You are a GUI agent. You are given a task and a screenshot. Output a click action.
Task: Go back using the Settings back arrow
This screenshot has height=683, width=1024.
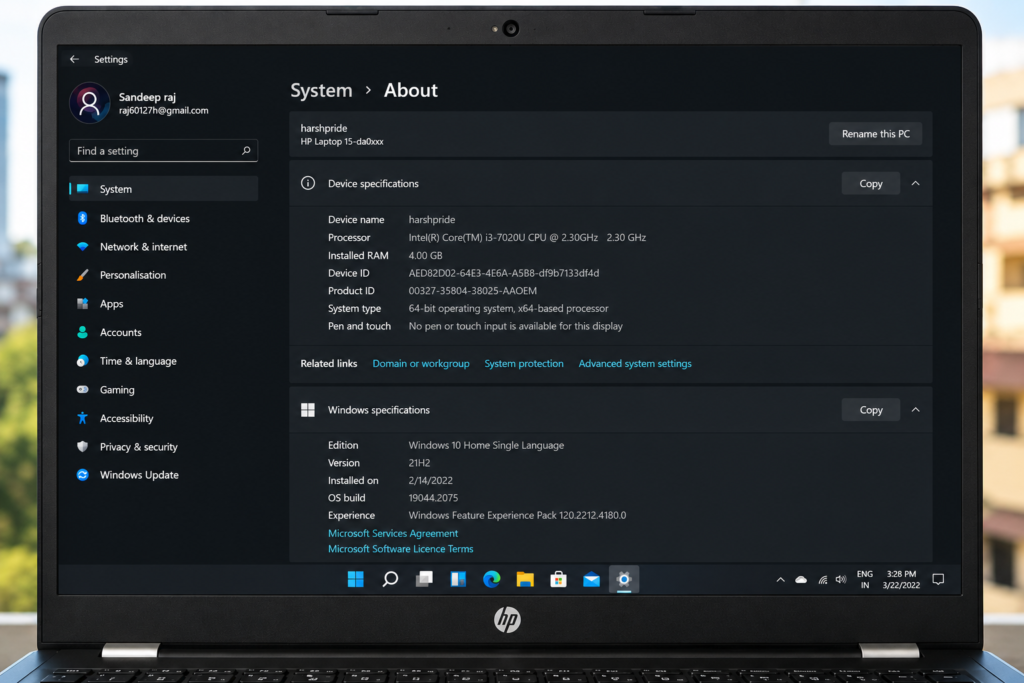(x=74, y=59)
